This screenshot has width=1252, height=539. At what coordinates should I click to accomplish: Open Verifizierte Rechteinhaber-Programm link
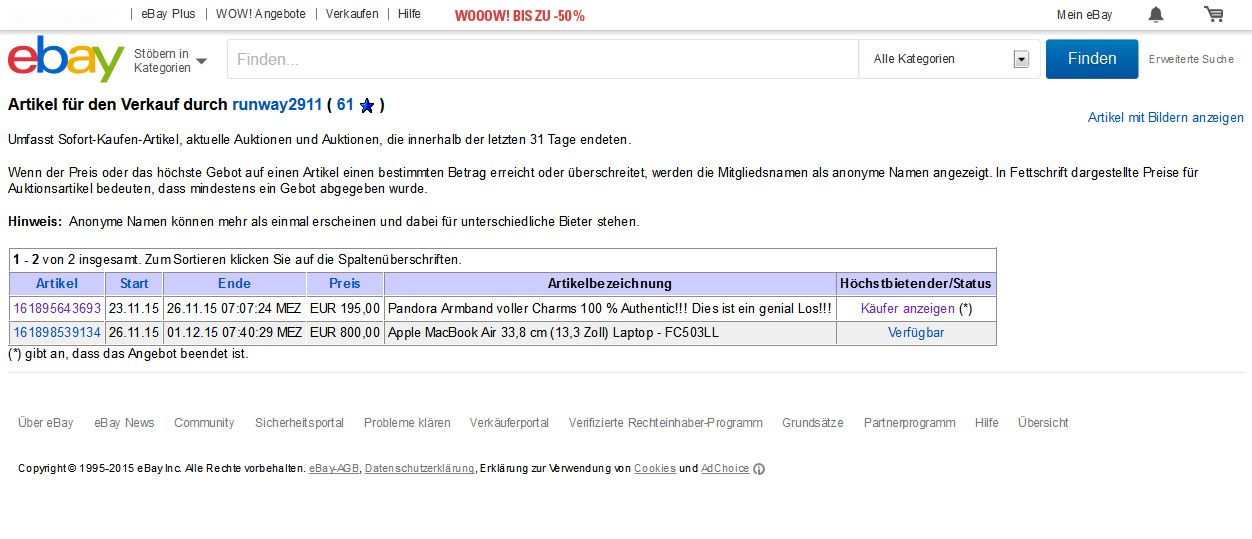pyautogui.click(x=666, y=423)
